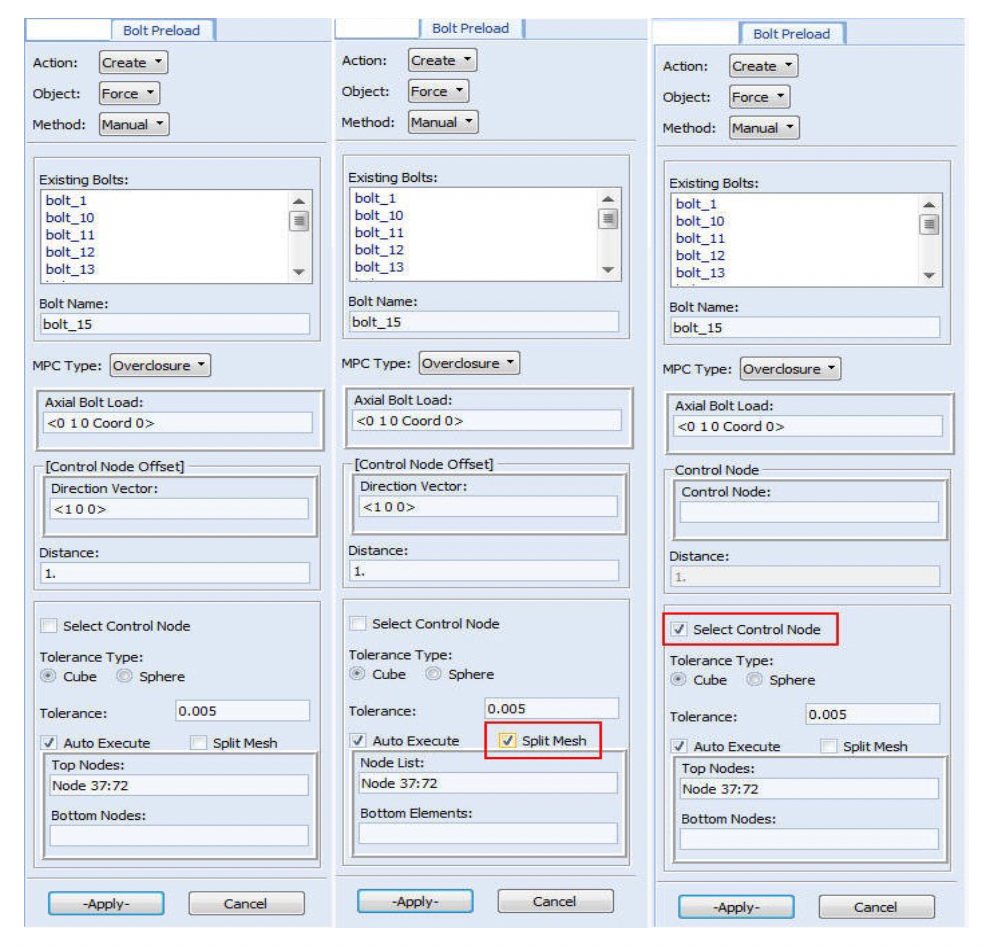The height and width of the screenshot is (946, 986).
Task: Uncheck Split Mesh in the middle panel
Action: click(x=507, y=740)
